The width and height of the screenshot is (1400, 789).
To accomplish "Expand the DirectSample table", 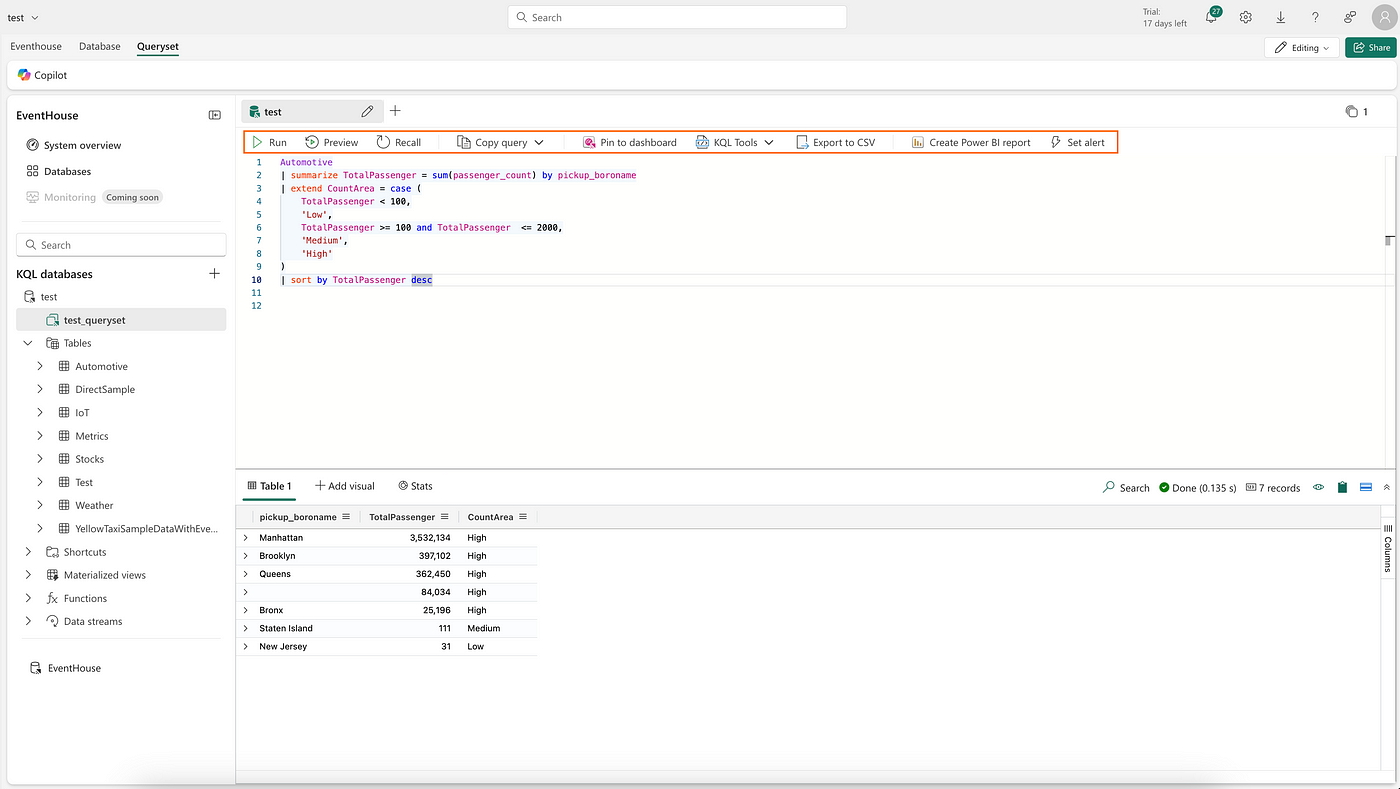I will pos(40,389).
